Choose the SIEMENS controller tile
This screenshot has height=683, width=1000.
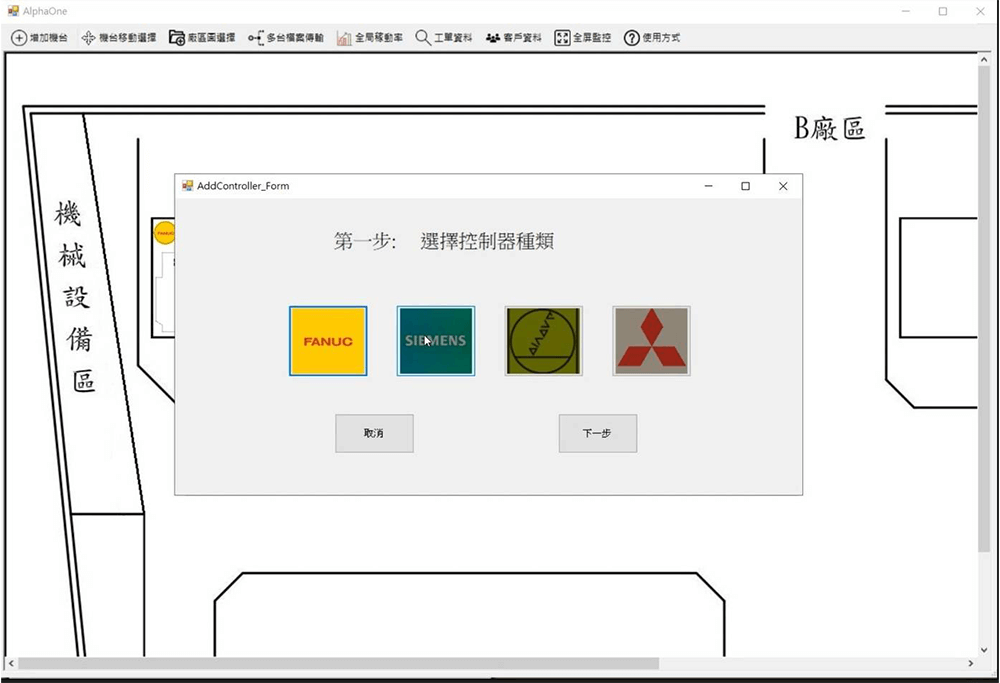436,341
